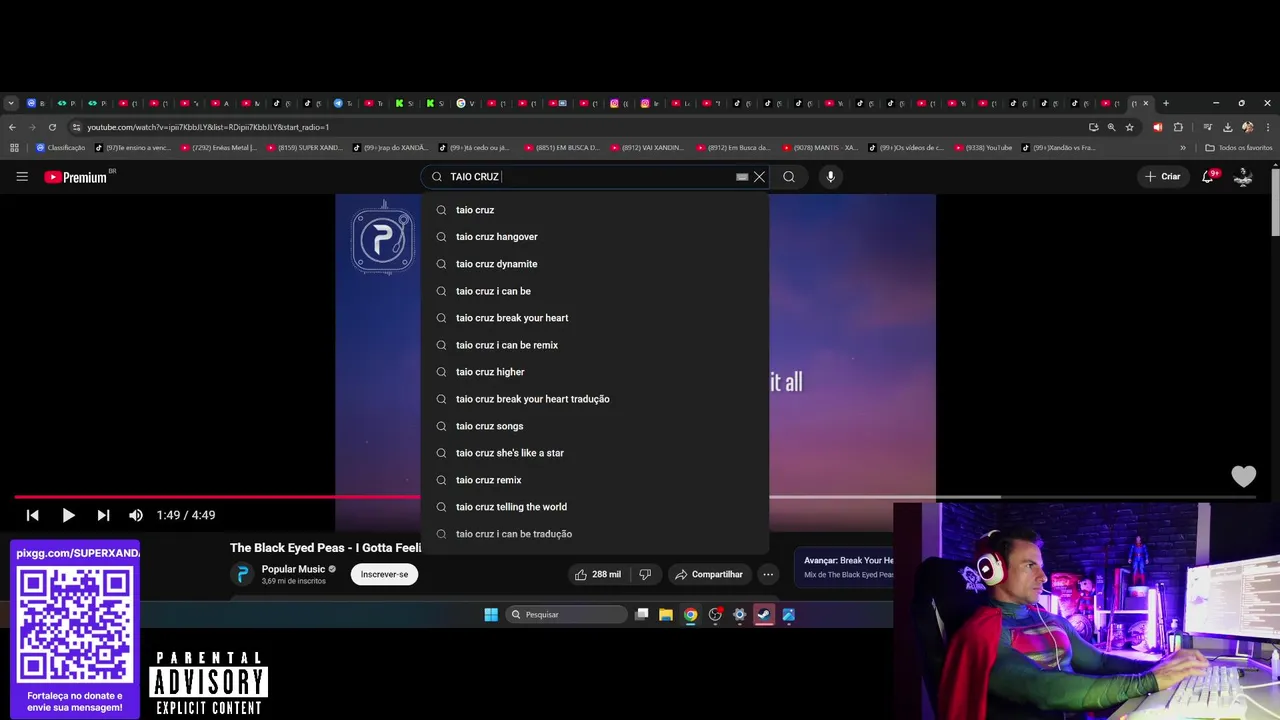Open the Popular Music channel avatar
Image resolution: width=1280 pixels, height=720 pixels.
coord(243,574)
